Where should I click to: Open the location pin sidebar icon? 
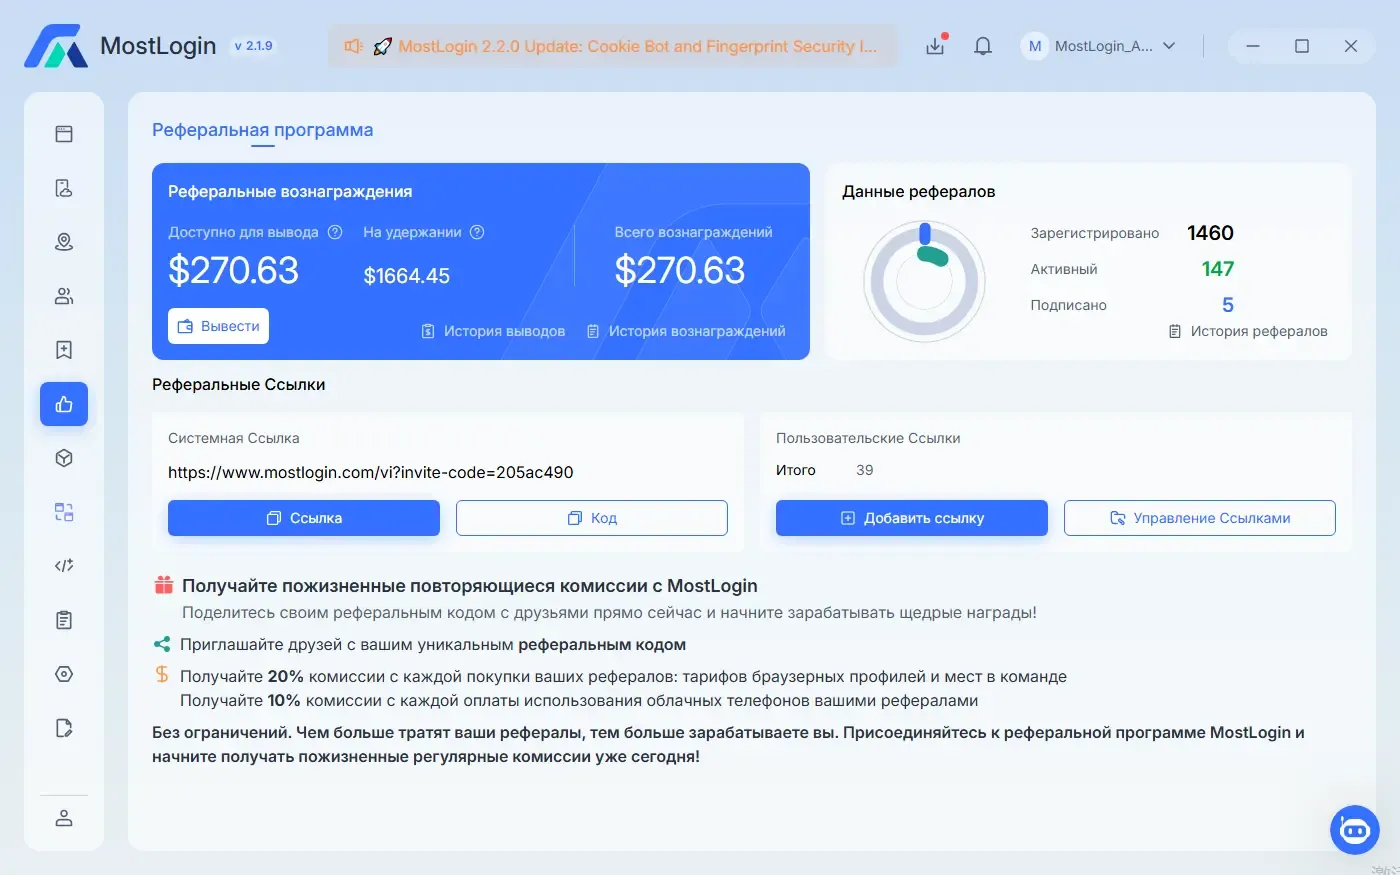(x=64, y=242)
